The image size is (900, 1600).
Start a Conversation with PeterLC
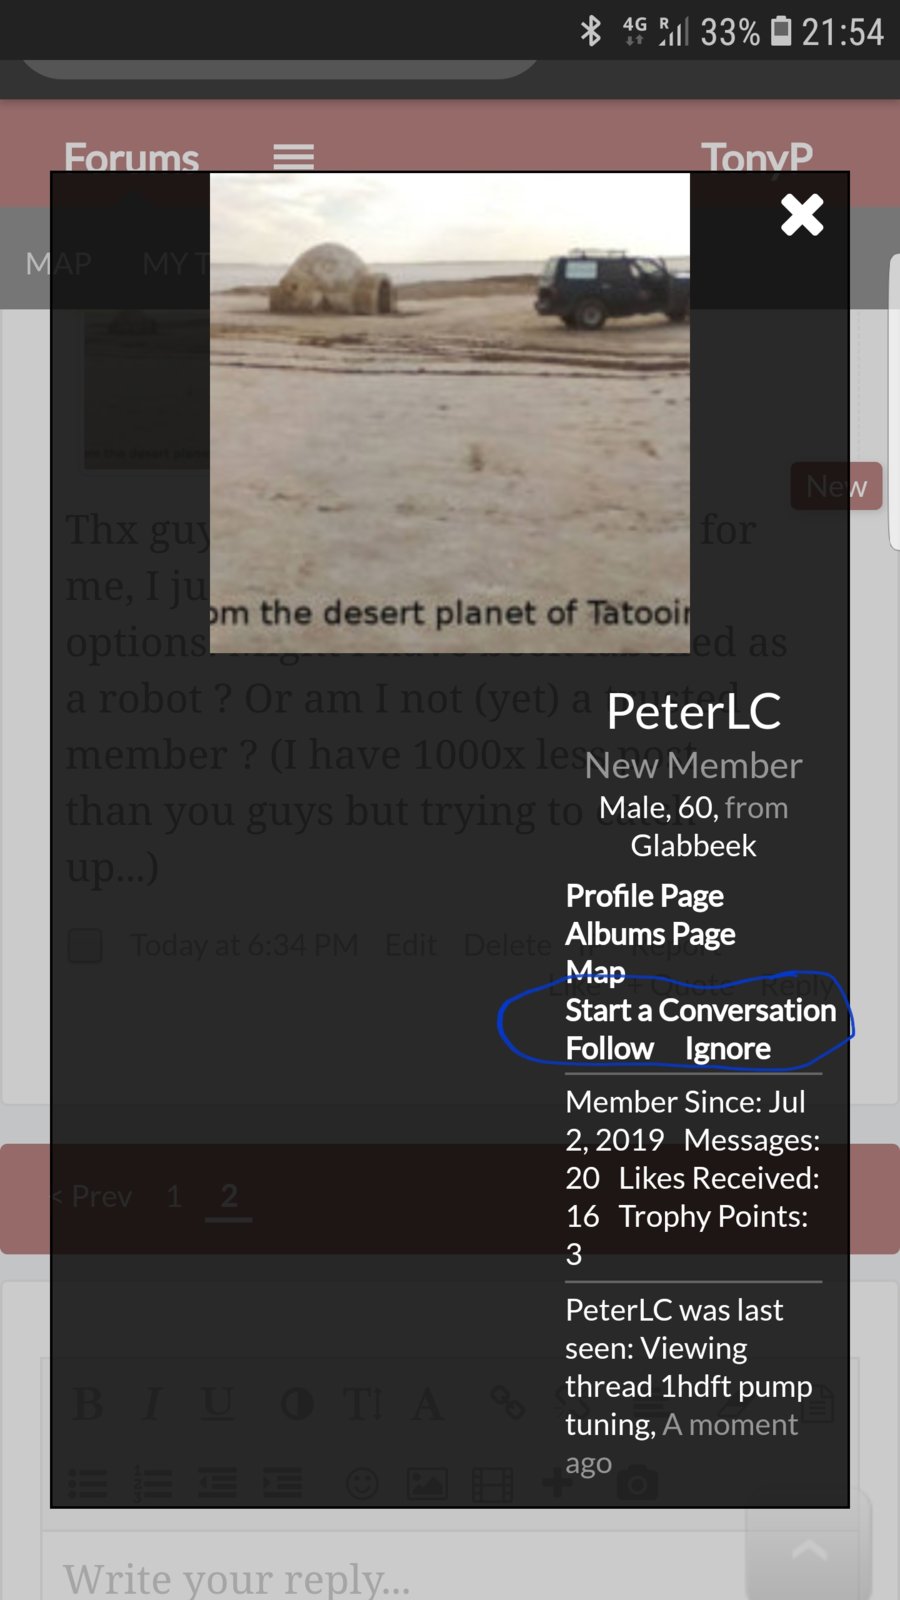click(x=700, y=1010)
